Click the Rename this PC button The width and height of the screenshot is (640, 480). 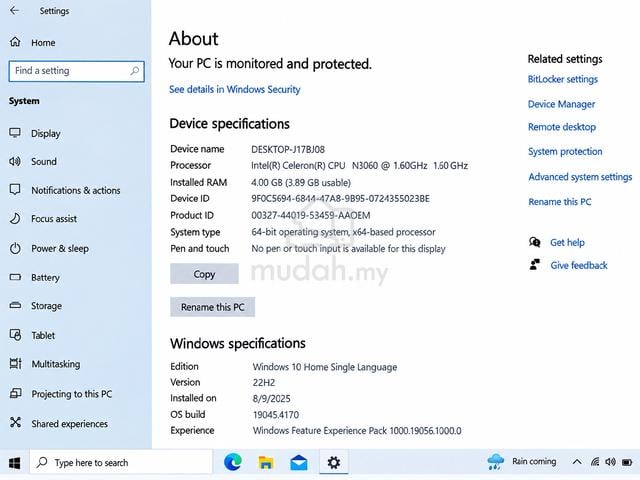pos(212,307)
